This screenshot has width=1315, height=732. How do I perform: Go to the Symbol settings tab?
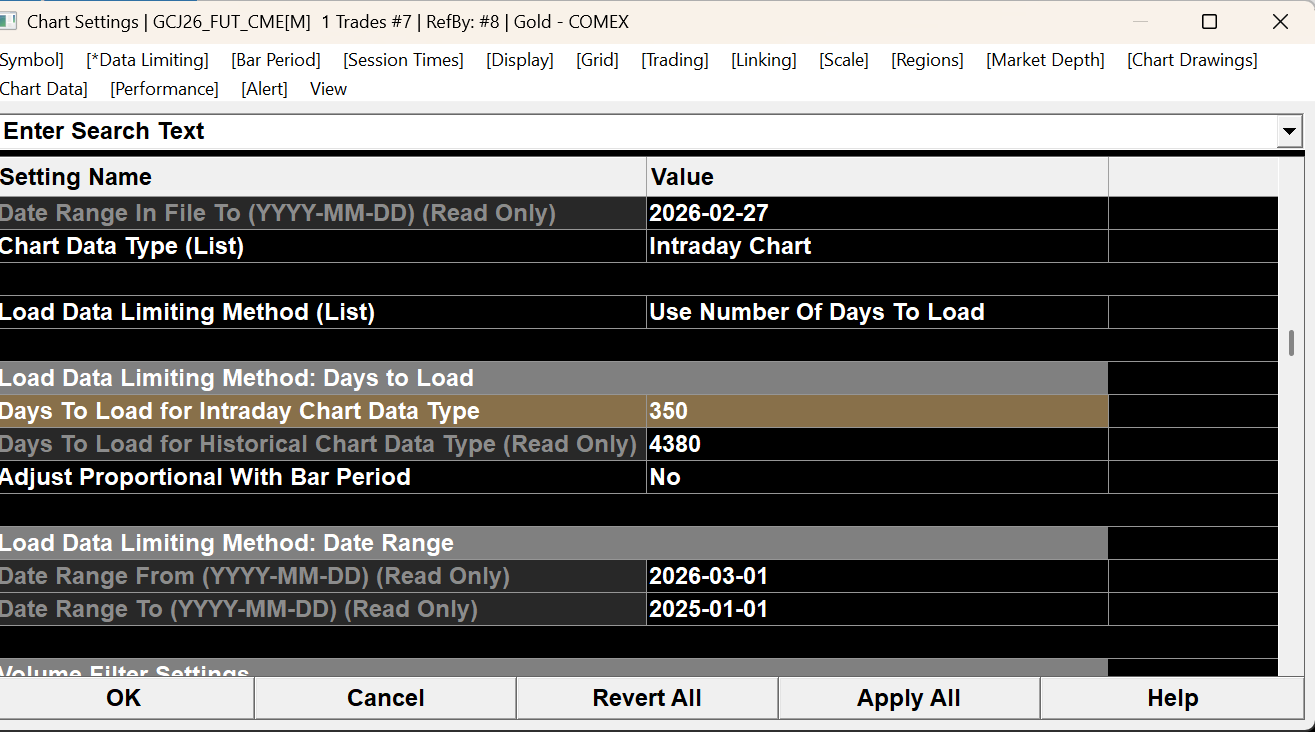click(x=31, y=60)
